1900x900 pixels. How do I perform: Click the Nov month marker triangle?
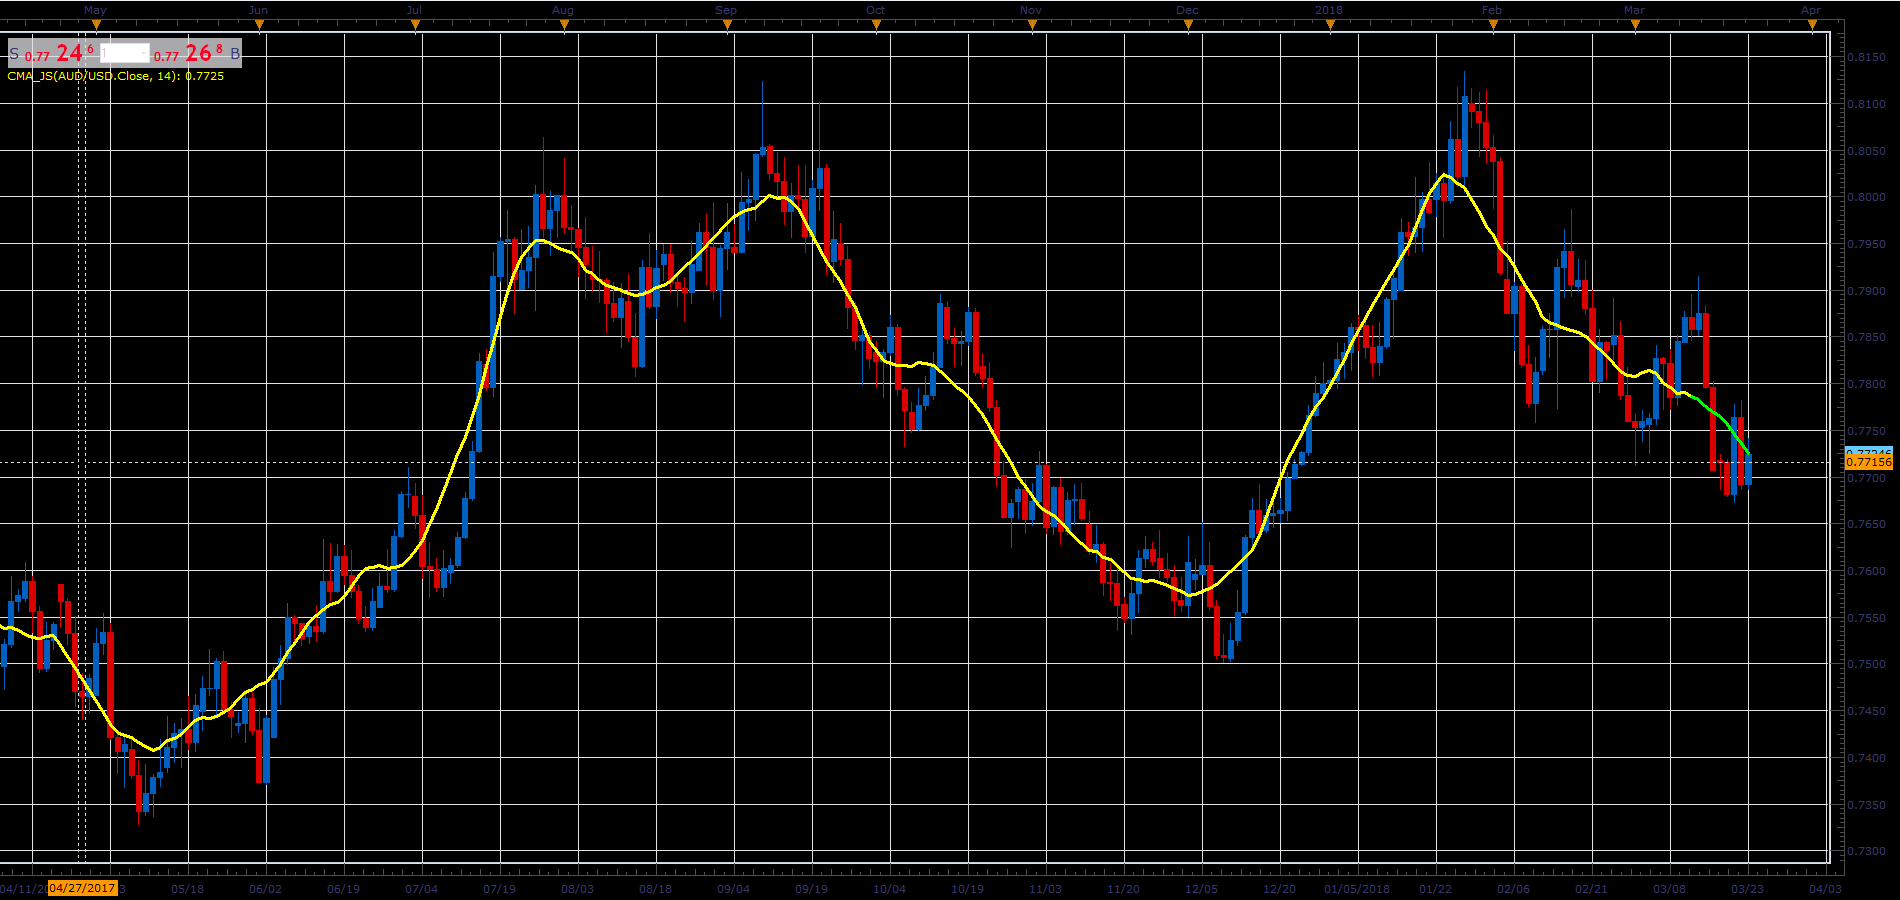(1032, 25)
